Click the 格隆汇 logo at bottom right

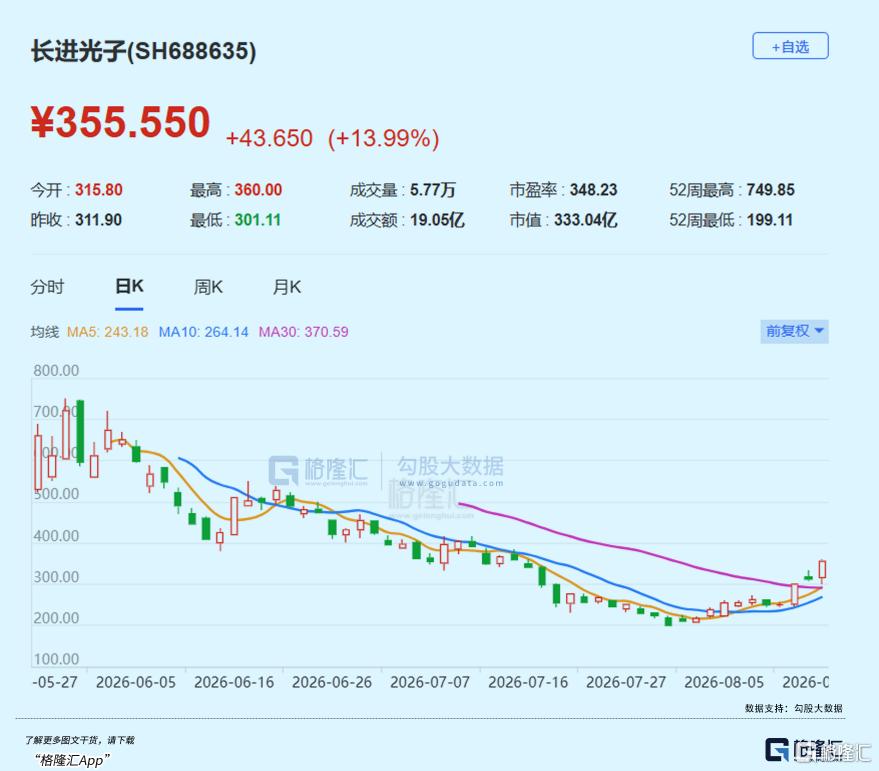coord(817,750)
